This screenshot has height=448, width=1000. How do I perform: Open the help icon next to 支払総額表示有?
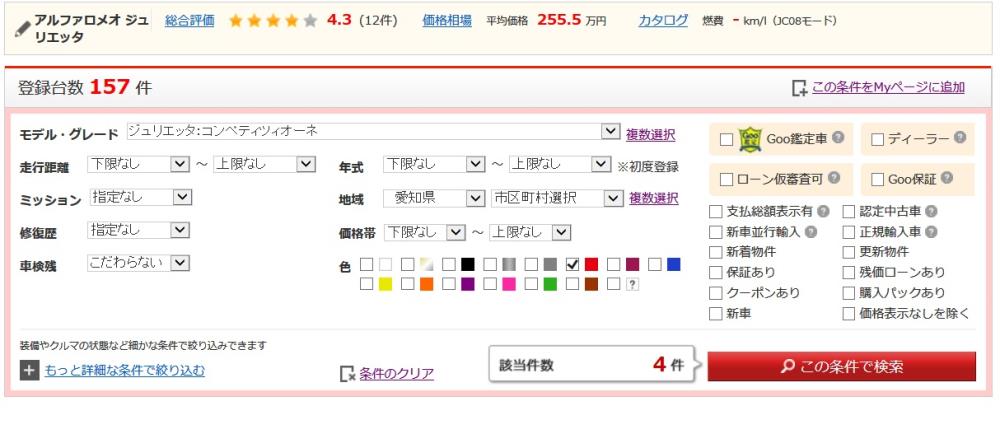(823, 211)
